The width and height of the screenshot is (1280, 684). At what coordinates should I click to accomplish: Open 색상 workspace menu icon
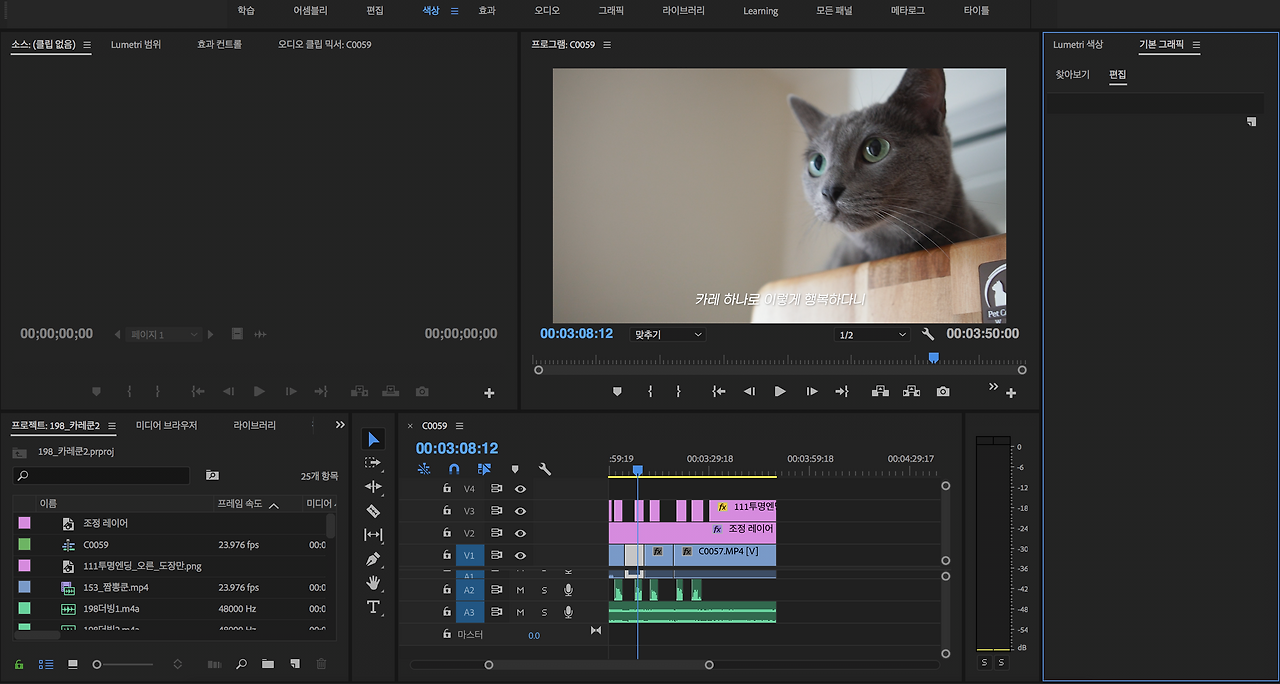pyautogui.click(x=454, y=10)
